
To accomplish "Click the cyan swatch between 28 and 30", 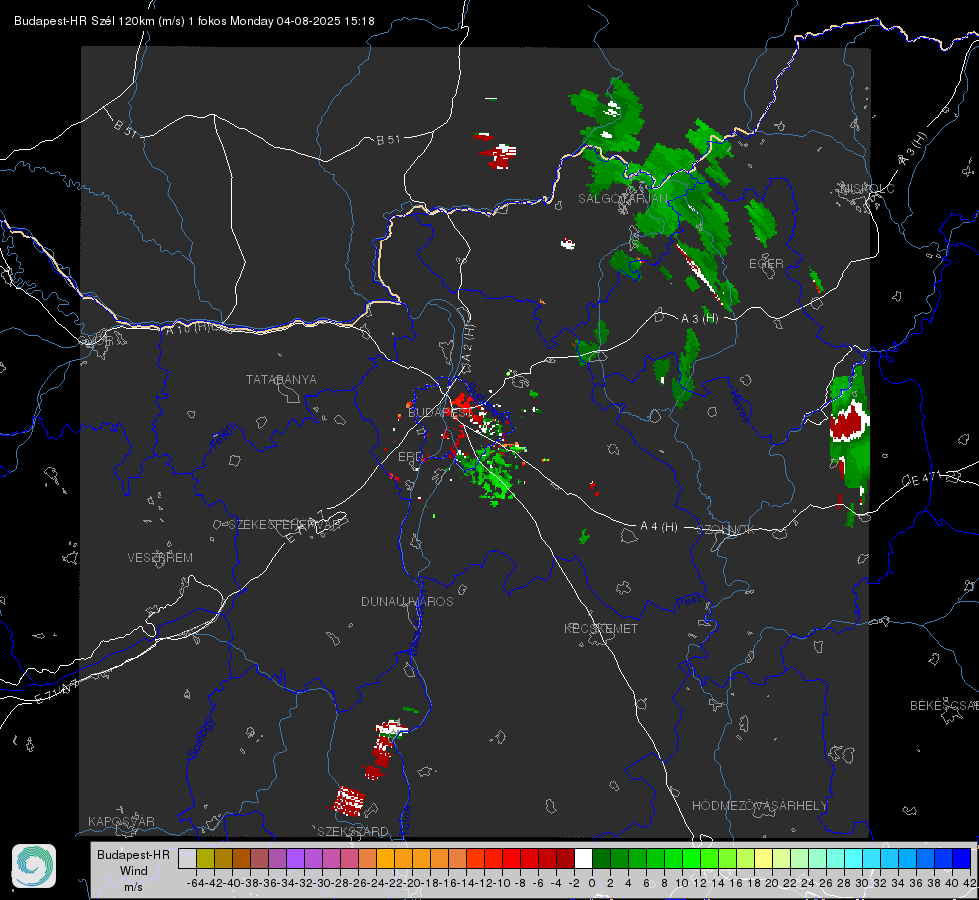I will 854,858.
